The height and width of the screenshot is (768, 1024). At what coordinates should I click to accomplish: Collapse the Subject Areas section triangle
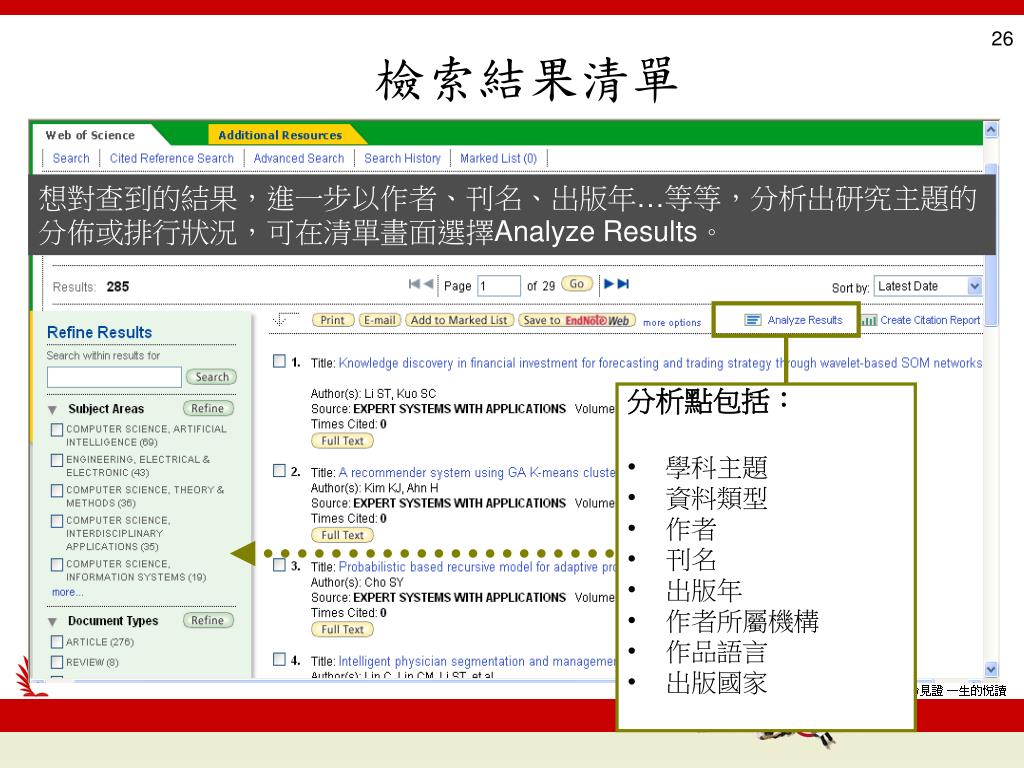click(x=52, y=410)
